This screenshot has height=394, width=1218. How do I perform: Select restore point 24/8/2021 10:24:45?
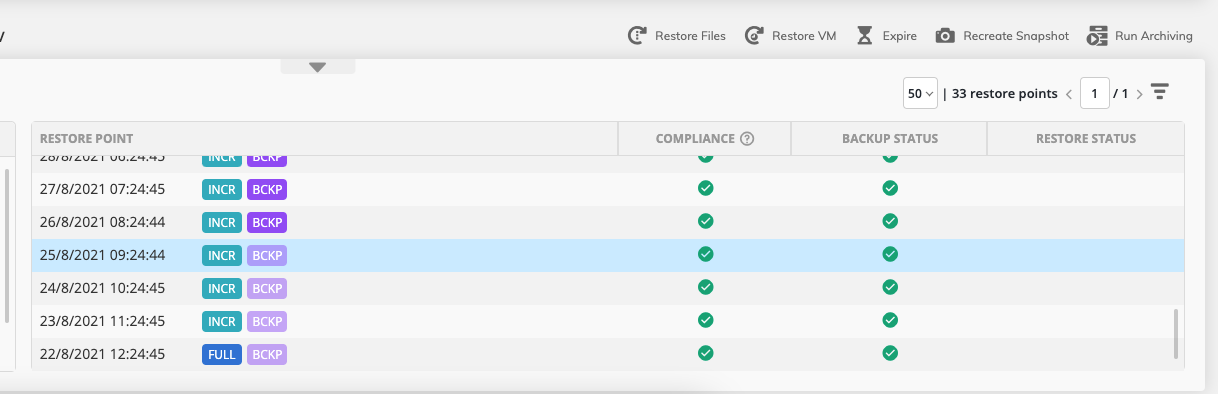click(x=608, y=288)
